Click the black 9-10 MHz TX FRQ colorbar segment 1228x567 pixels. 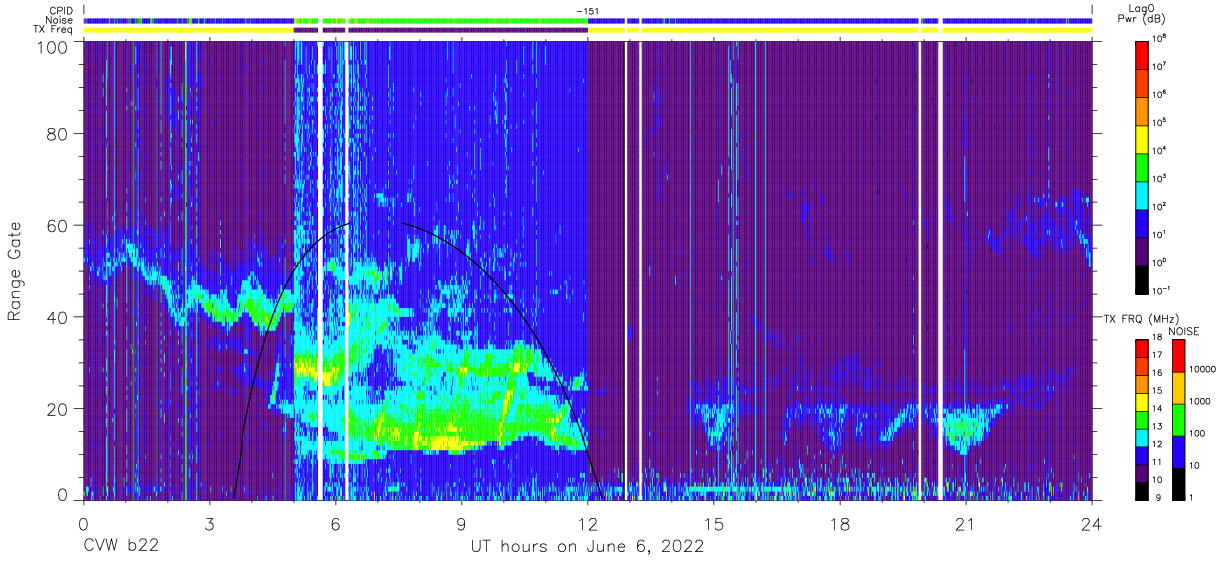coord(1143,490)
